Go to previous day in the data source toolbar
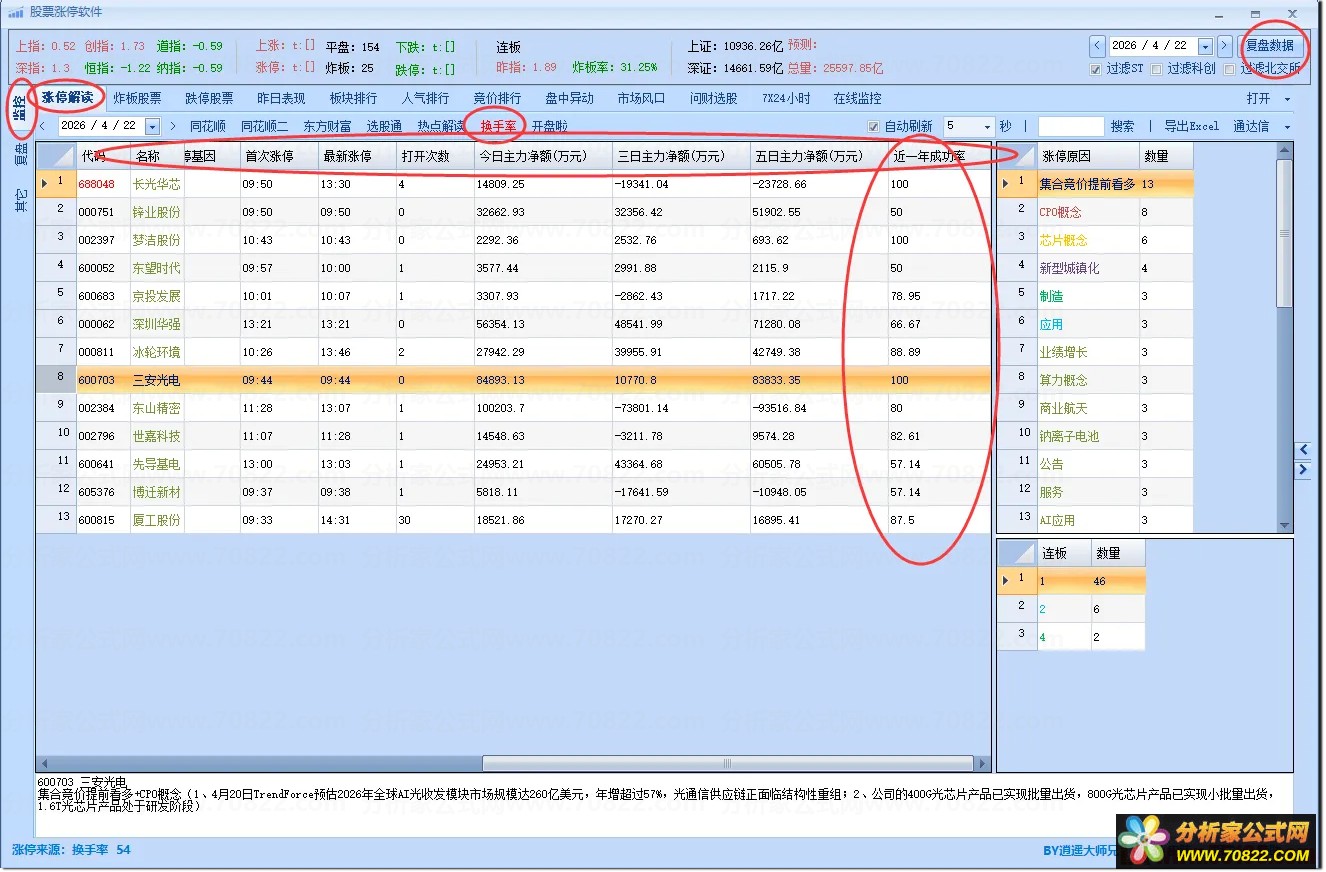 pos(42,127)
